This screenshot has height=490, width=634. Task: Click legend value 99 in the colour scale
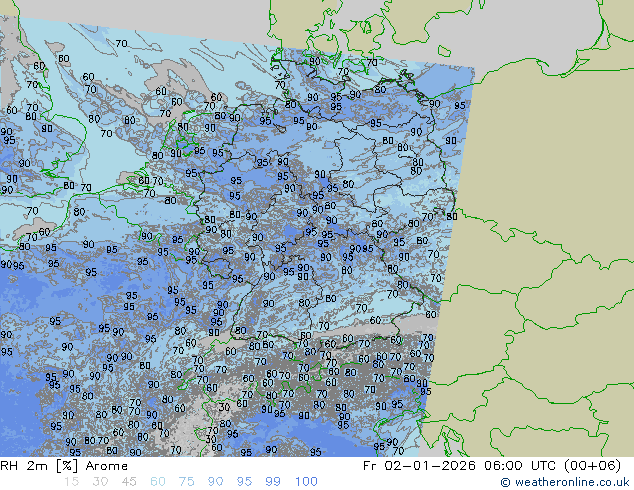[273, 482]
